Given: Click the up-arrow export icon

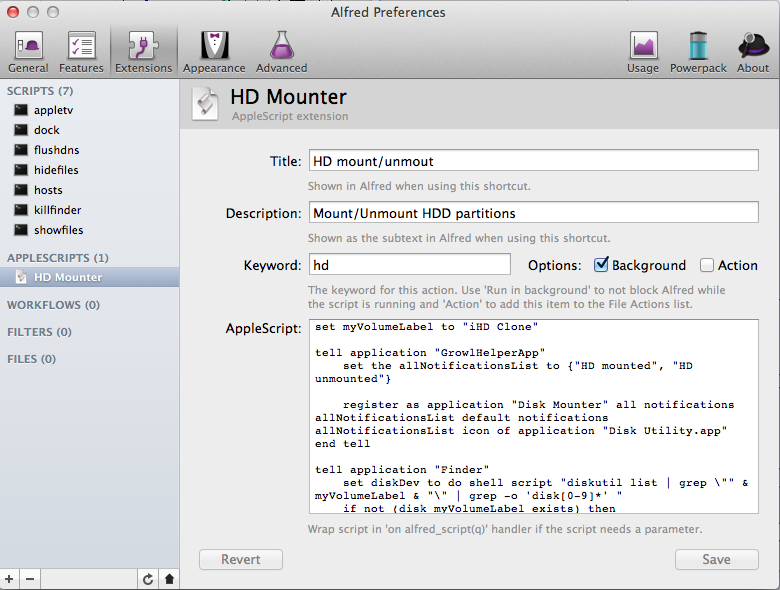Looking at the screenshot, I should coord(169,579).
